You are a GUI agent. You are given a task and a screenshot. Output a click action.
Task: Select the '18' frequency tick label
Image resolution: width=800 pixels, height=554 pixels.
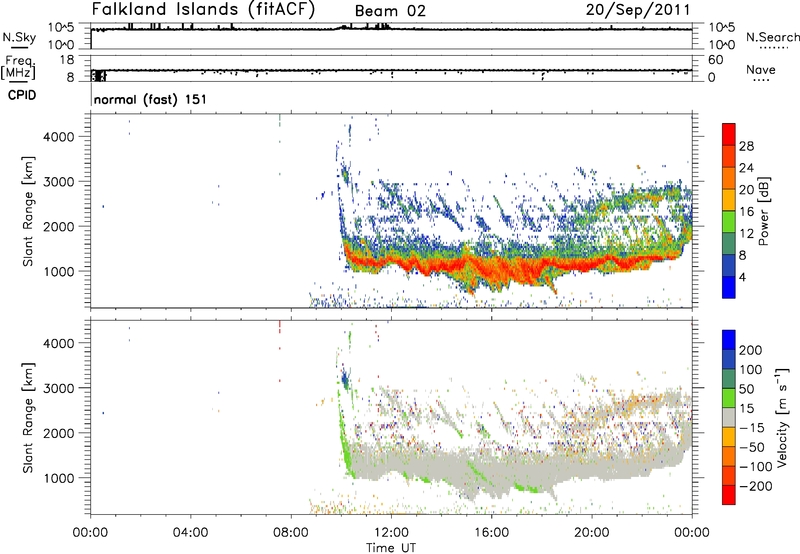[67, 60]
